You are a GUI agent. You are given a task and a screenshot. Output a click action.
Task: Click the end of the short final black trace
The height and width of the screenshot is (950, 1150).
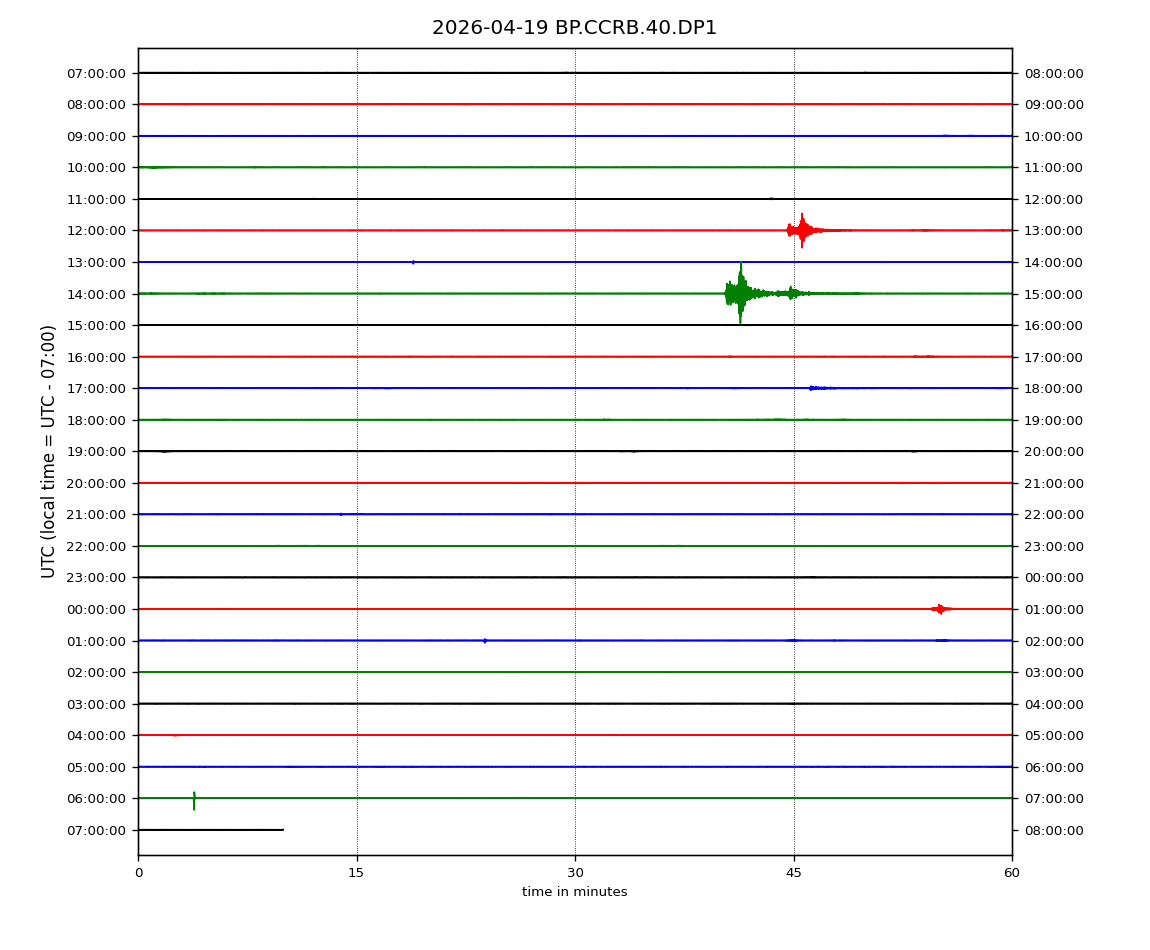pos(282,830)
